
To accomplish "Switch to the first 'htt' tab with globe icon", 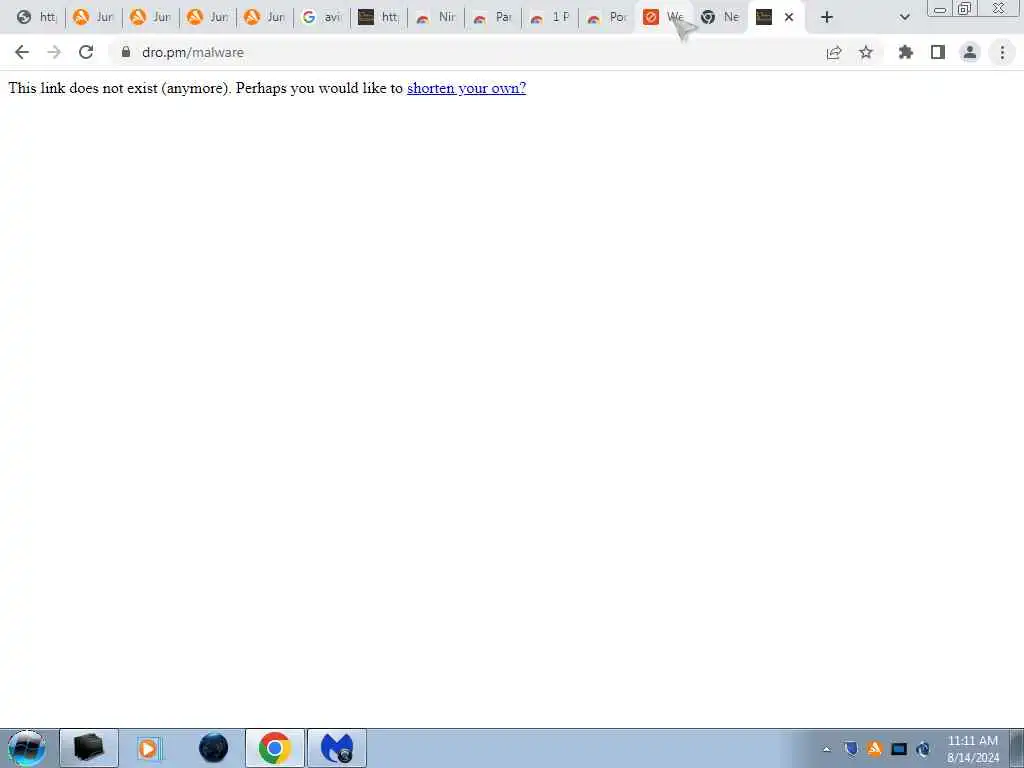I will pos(37,18).
